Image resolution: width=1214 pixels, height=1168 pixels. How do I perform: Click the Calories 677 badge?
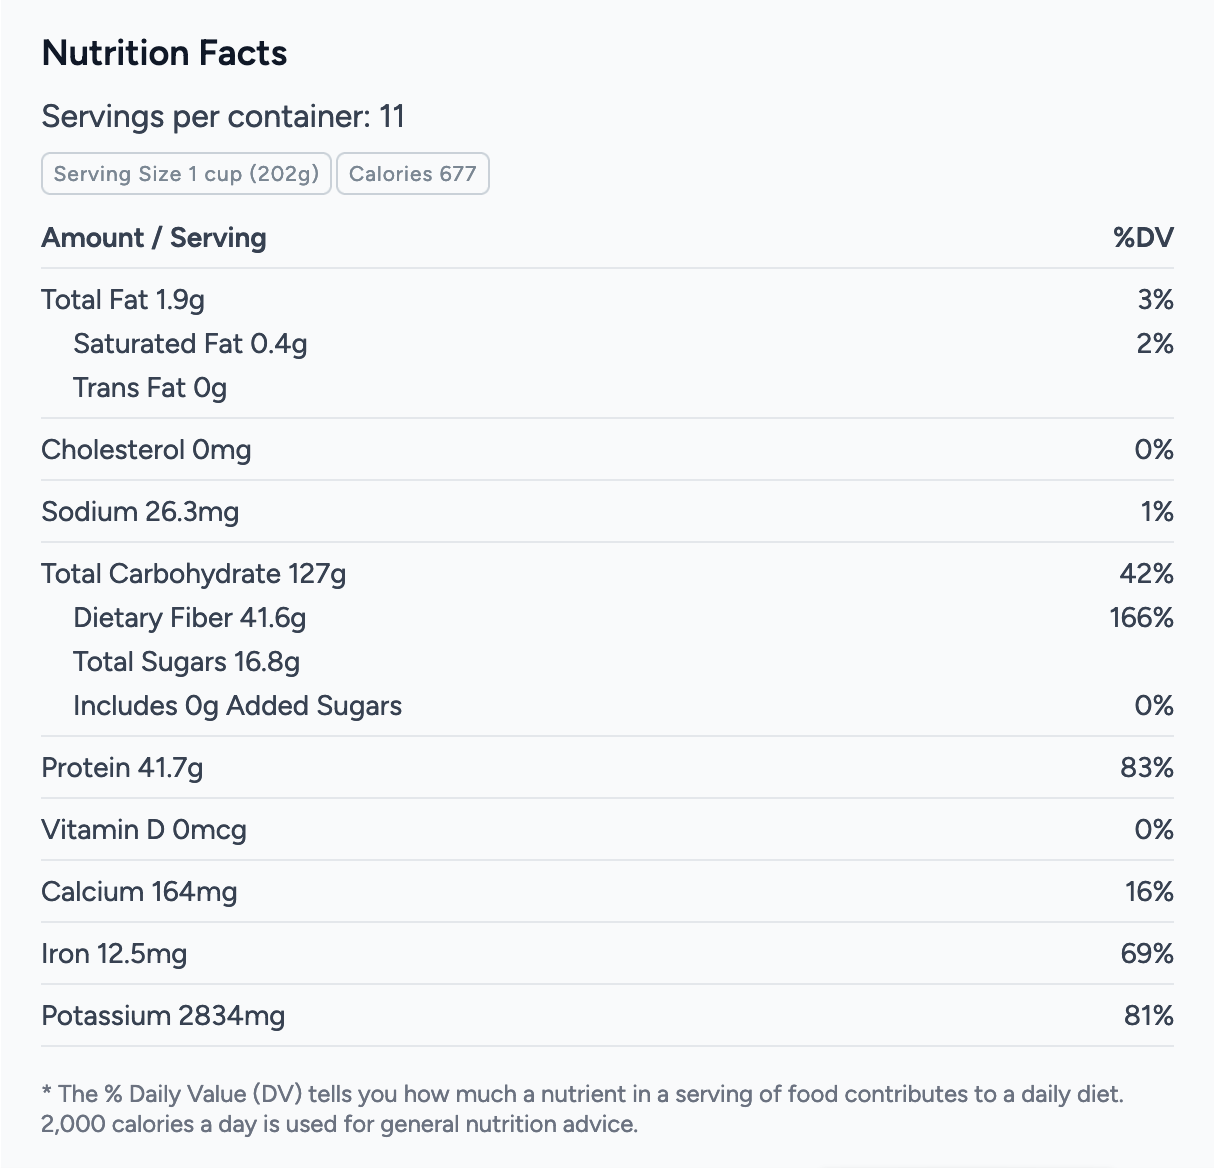tap(412, 174)
